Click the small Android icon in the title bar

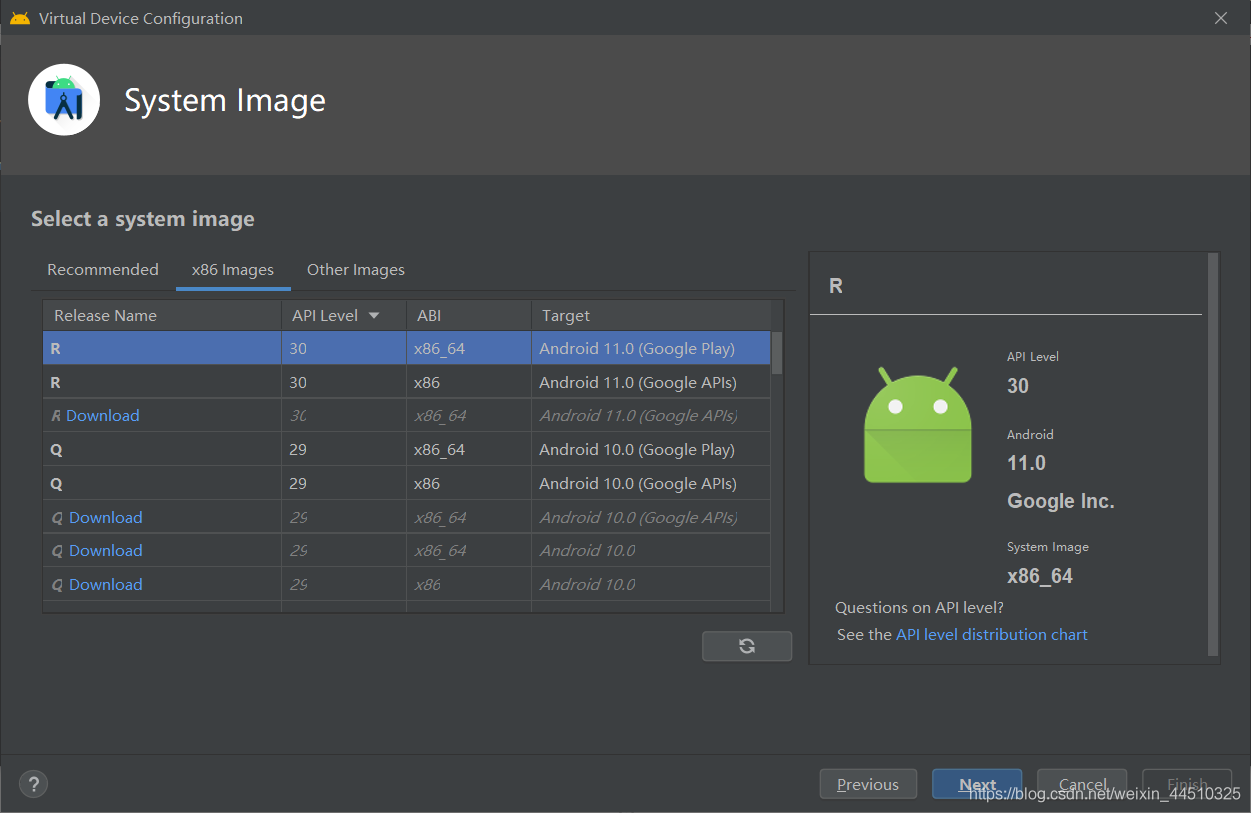tap(20, 18)
